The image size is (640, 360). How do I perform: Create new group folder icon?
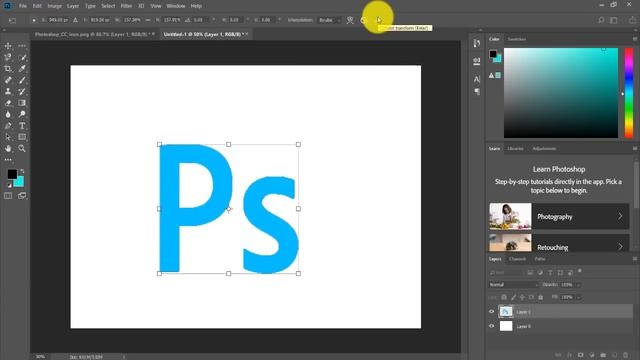click(603, 355)
